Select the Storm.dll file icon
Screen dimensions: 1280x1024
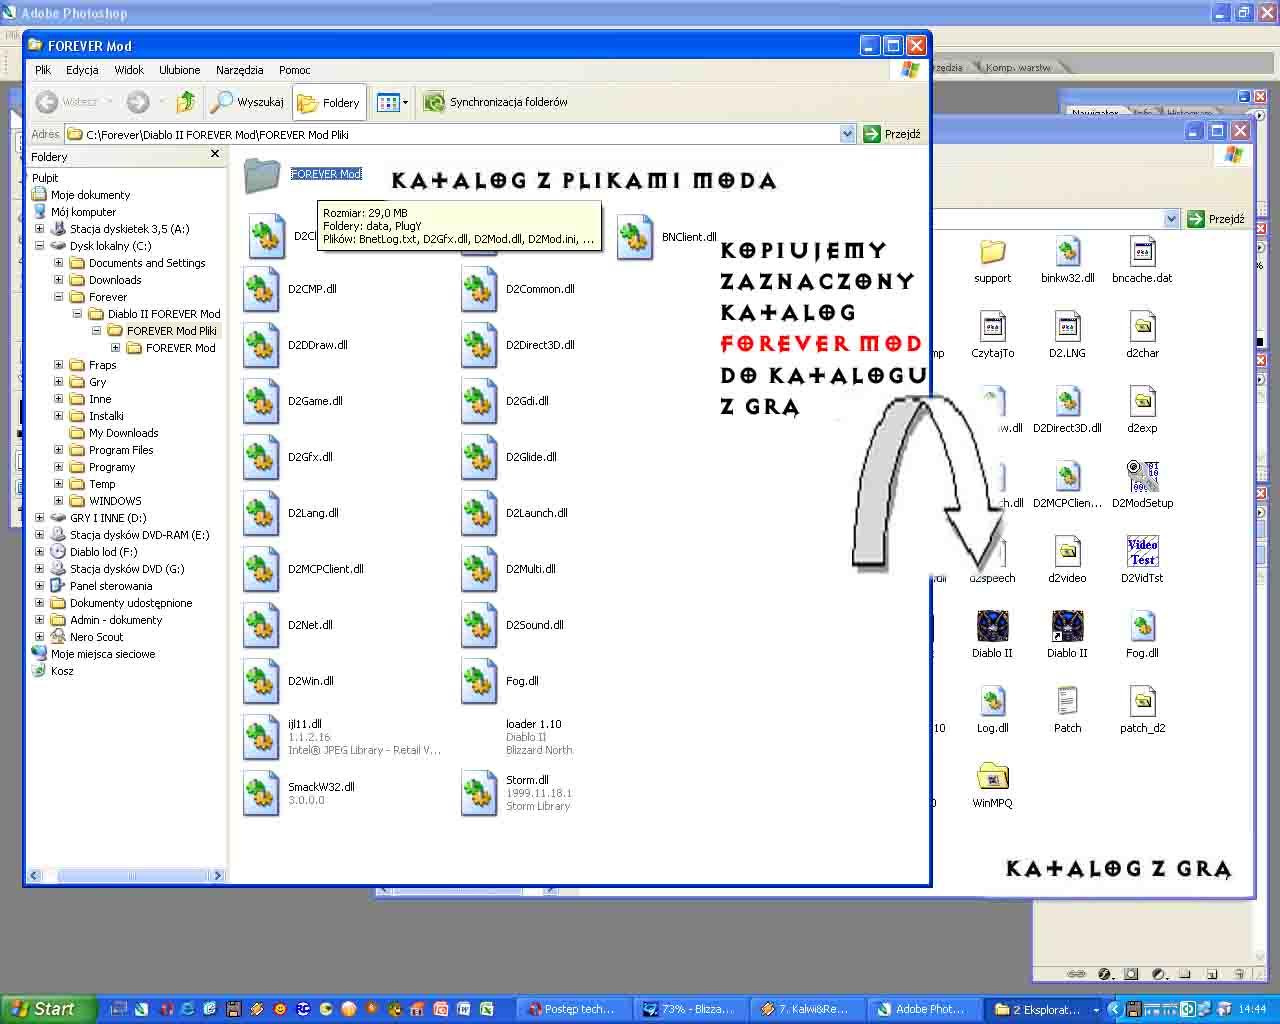coord(479,792)
